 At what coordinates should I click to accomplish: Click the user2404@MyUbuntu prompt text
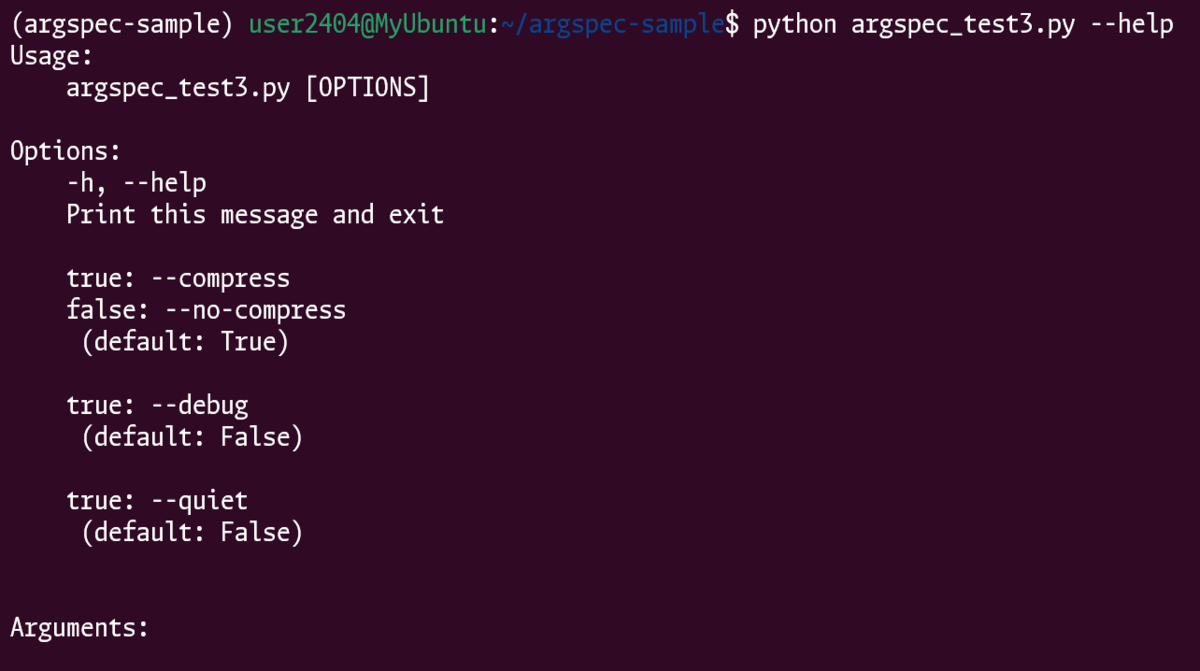click(x=368, y=24)
